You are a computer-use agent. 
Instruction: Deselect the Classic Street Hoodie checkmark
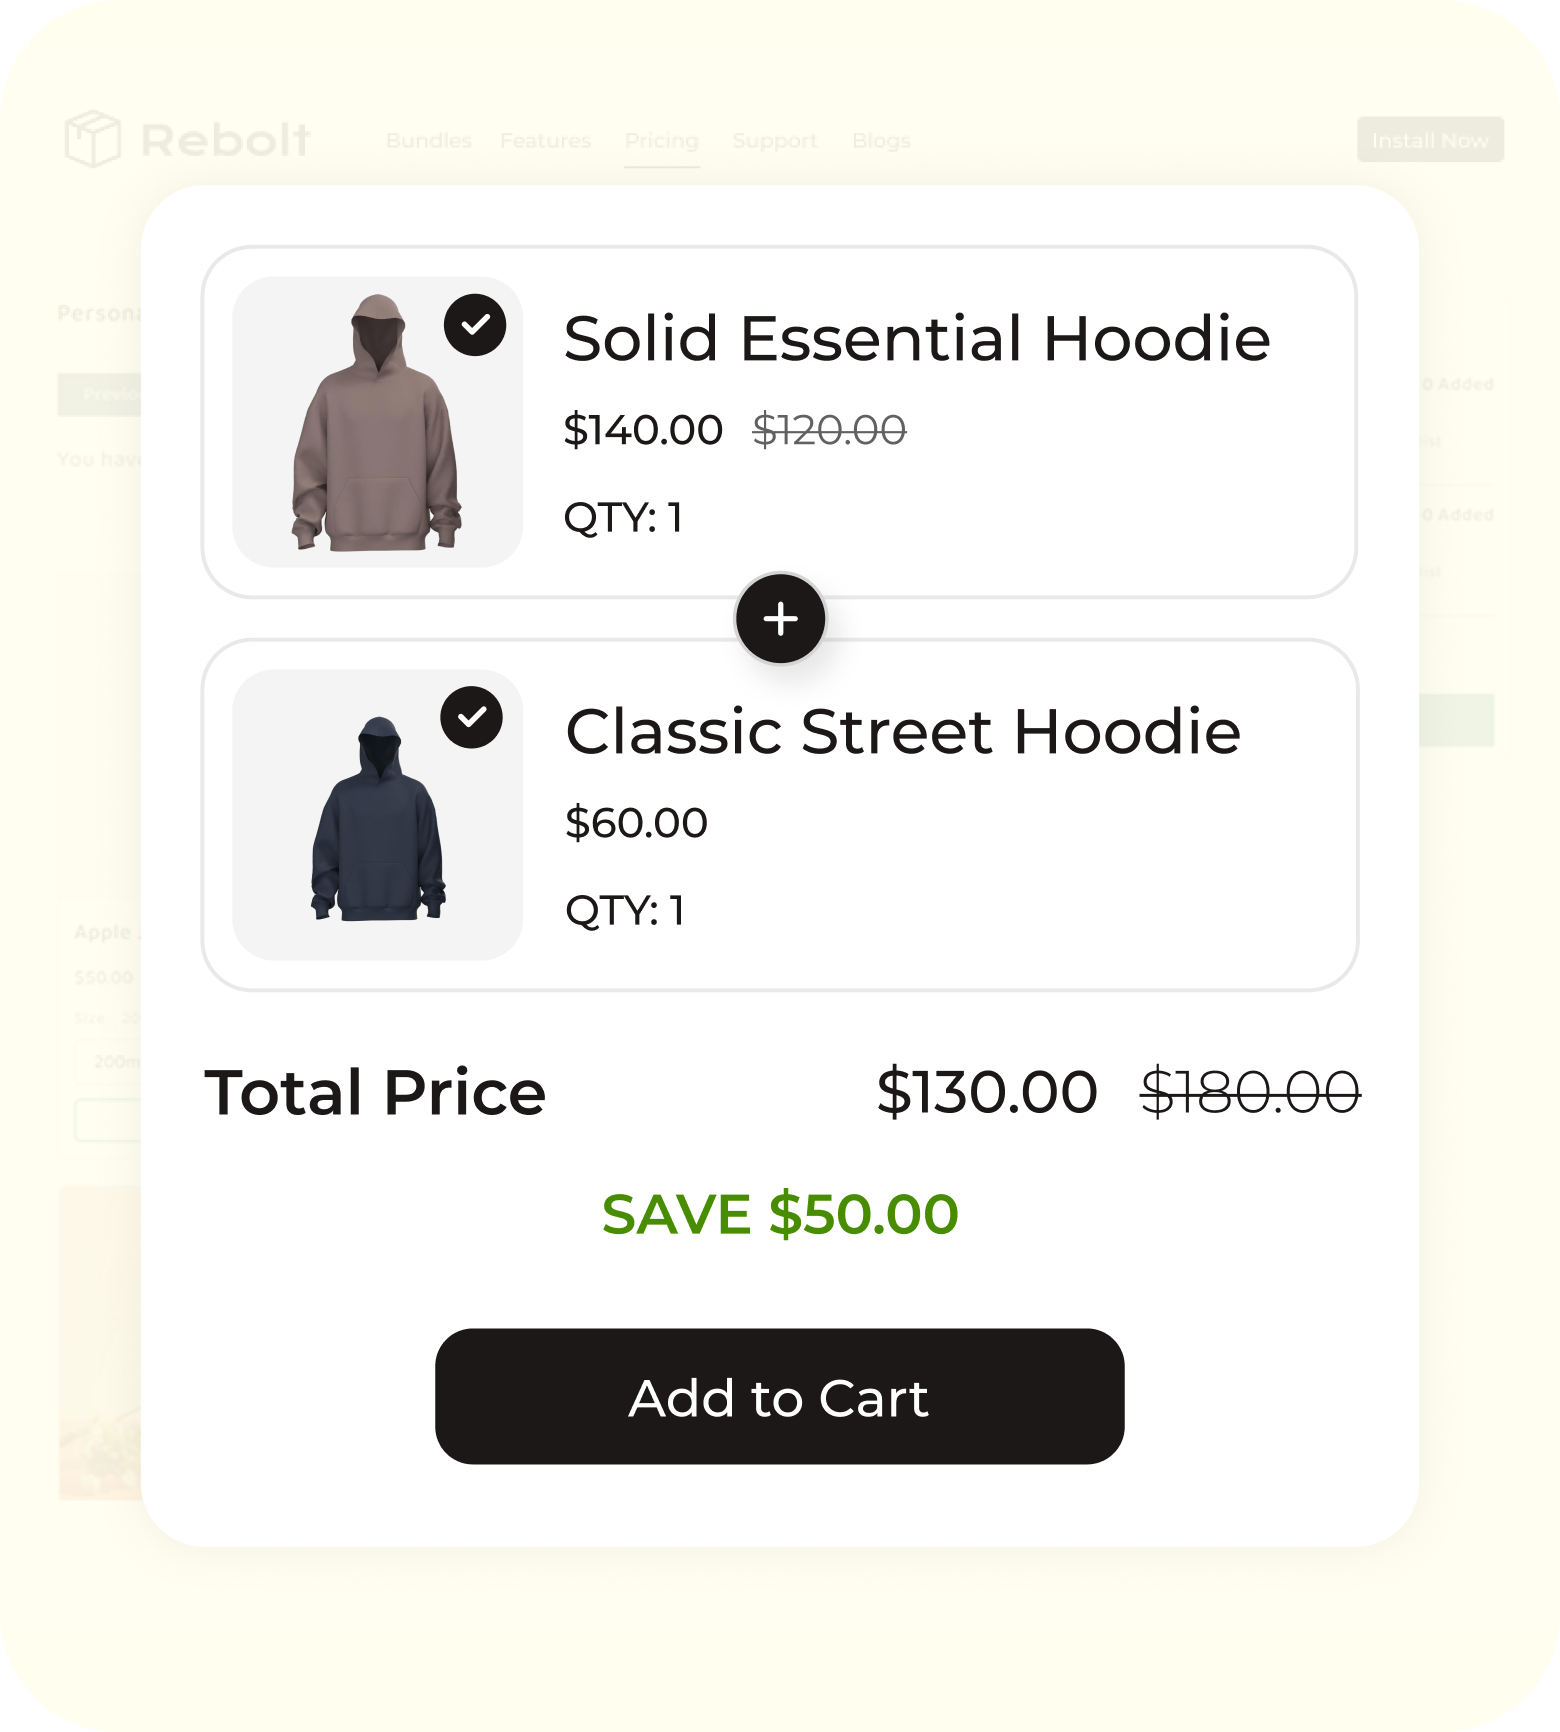point(471,717)
